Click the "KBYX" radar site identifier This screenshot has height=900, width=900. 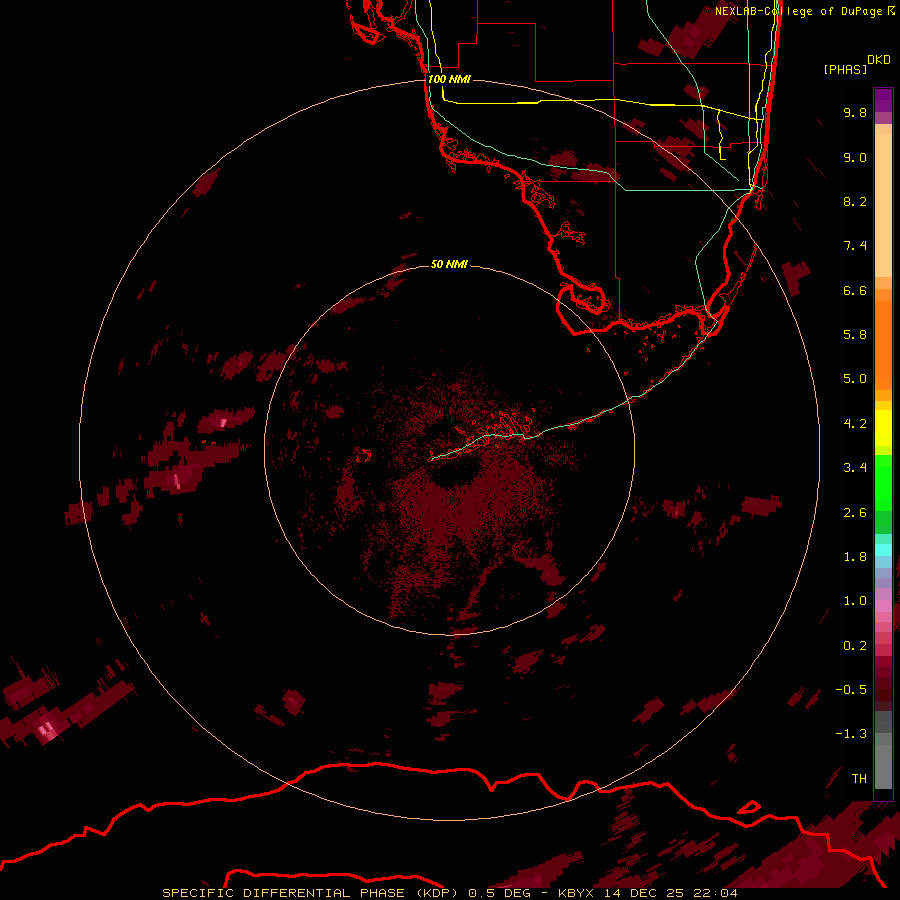point(576,893)
